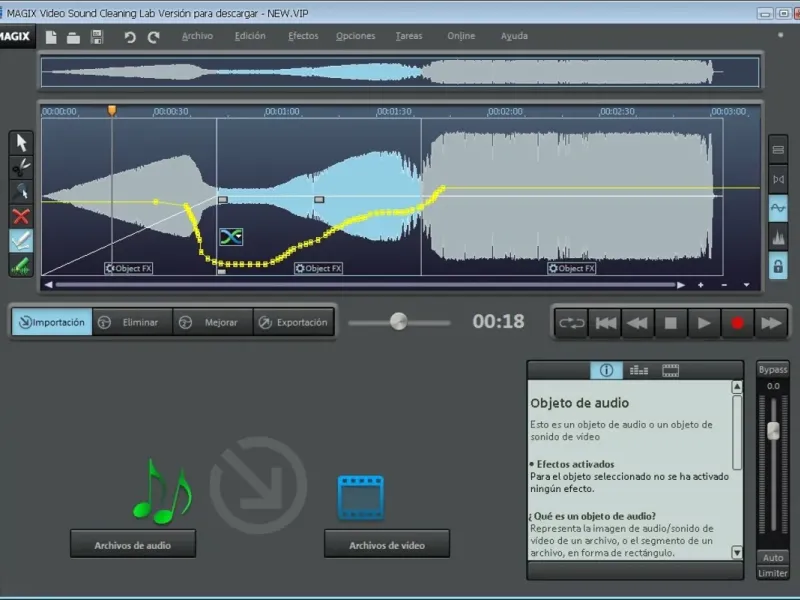800x600 pixels.
Task: Click the Archivos de audio button
Action: point(133,544)
